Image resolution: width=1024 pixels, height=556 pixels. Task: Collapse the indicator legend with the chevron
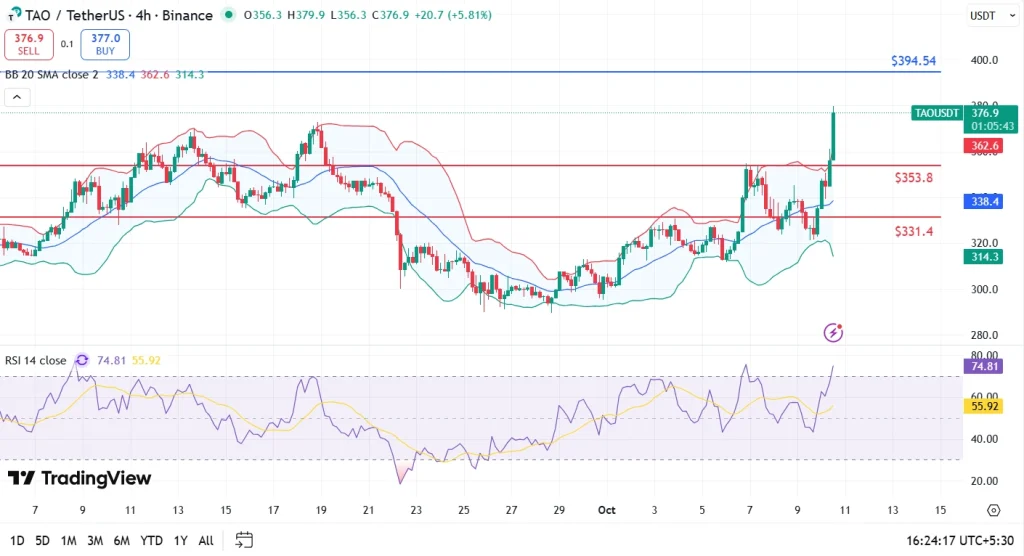click(x=17, y=97)
